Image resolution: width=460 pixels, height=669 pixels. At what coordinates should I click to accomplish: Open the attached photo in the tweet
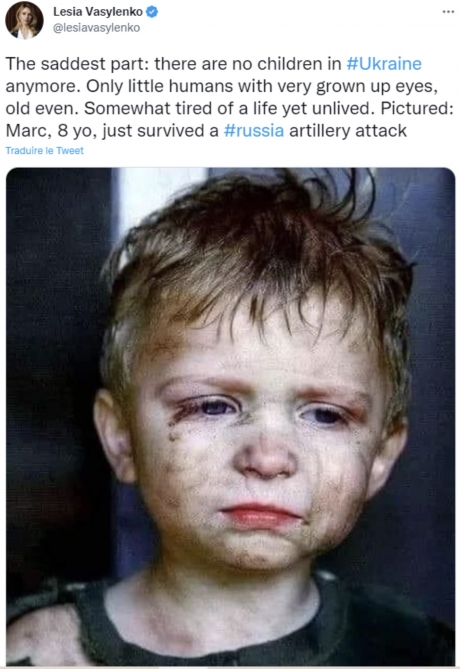tap(230, 416)
